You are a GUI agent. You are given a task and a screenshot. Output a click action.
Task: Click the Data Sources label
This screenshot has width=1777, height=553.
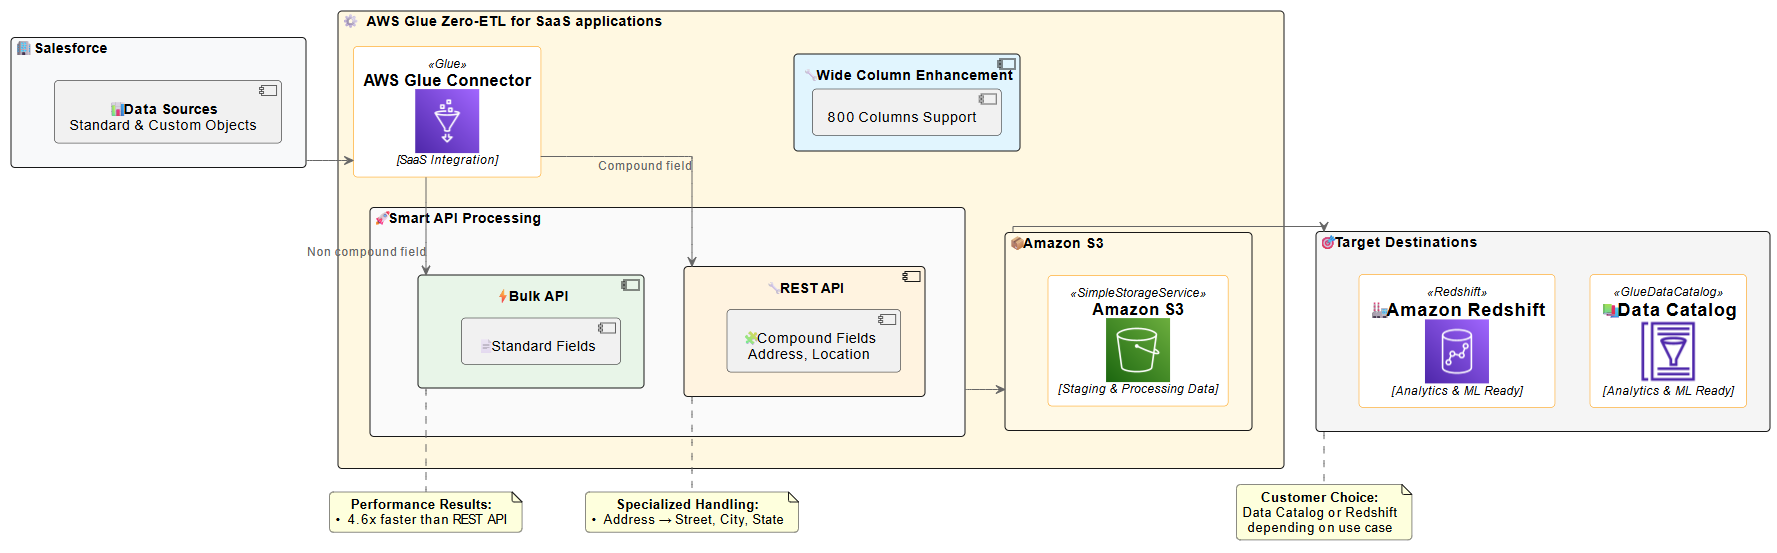click(x=170, y=109)
